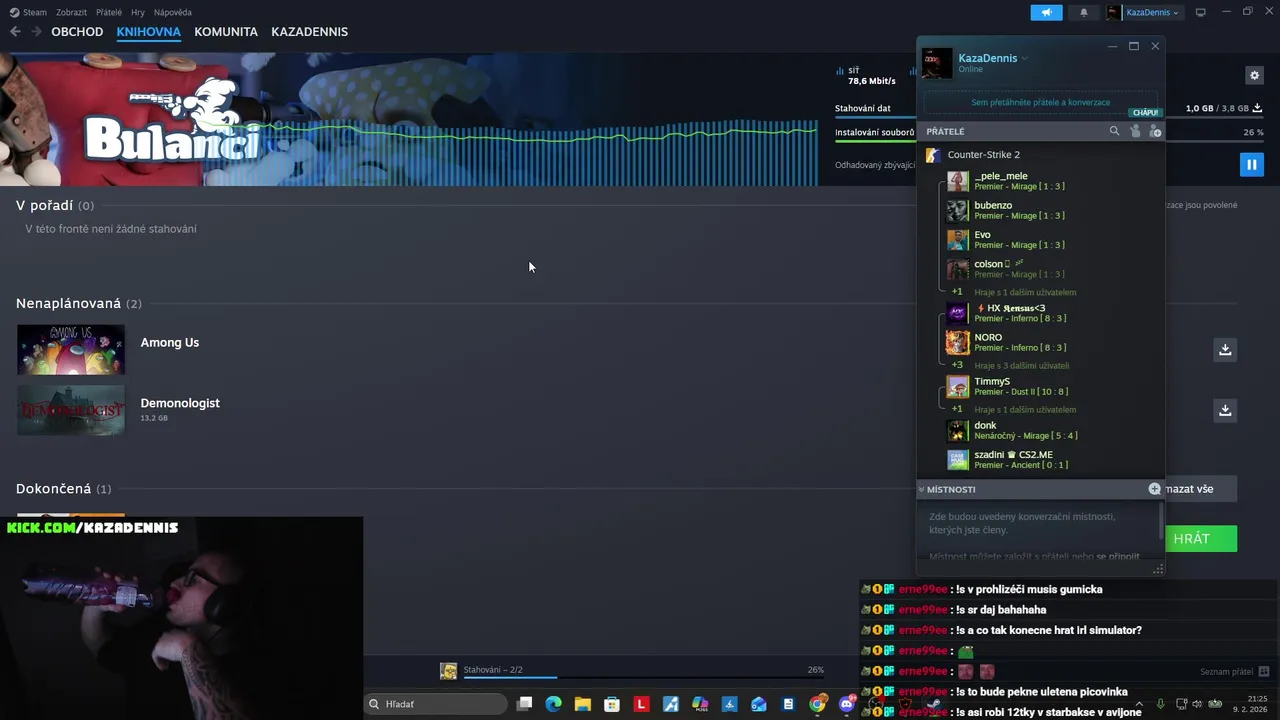Image resolution: width=1280 pixels, height=720 pixels.
Task: Open the notifications bell
Action: point(1084,12)
